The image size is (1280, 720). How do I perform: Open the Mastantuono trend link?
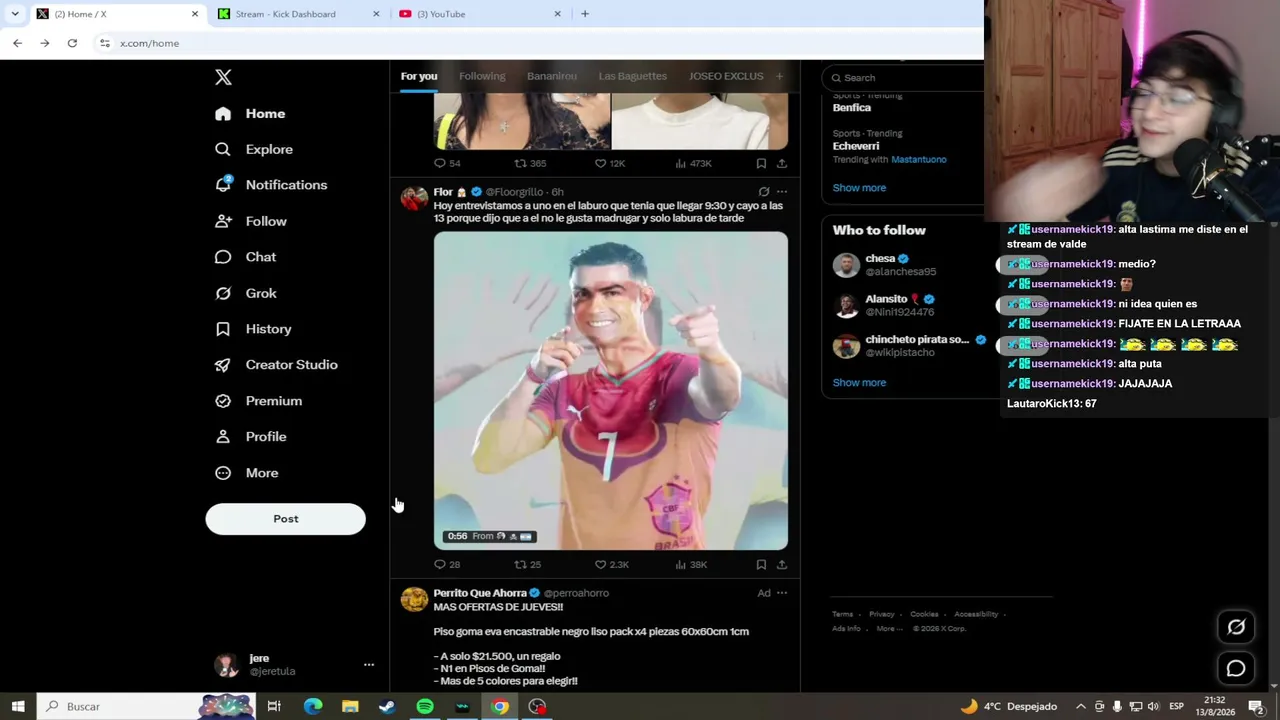918,159
